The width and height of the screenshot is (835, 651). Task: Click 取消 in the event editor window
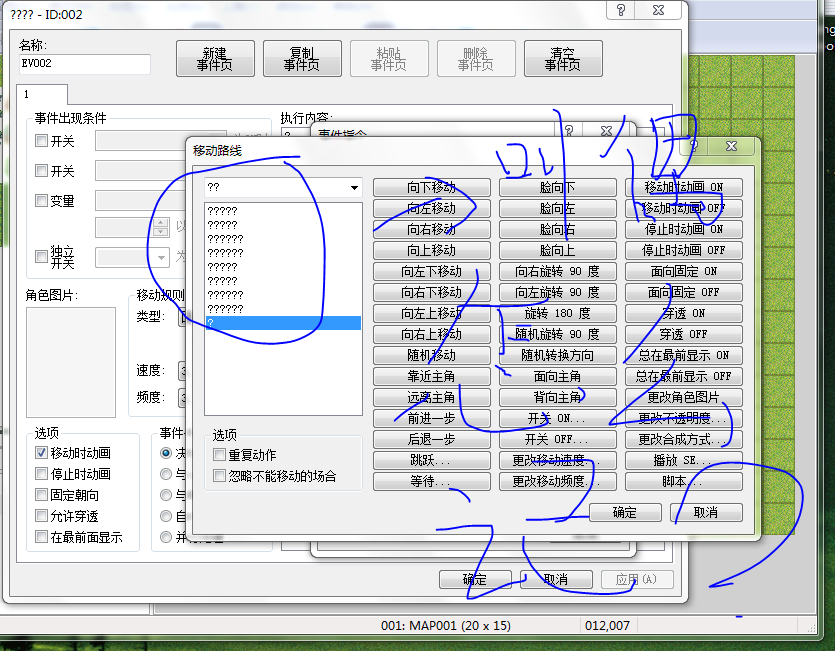[556, 579]
